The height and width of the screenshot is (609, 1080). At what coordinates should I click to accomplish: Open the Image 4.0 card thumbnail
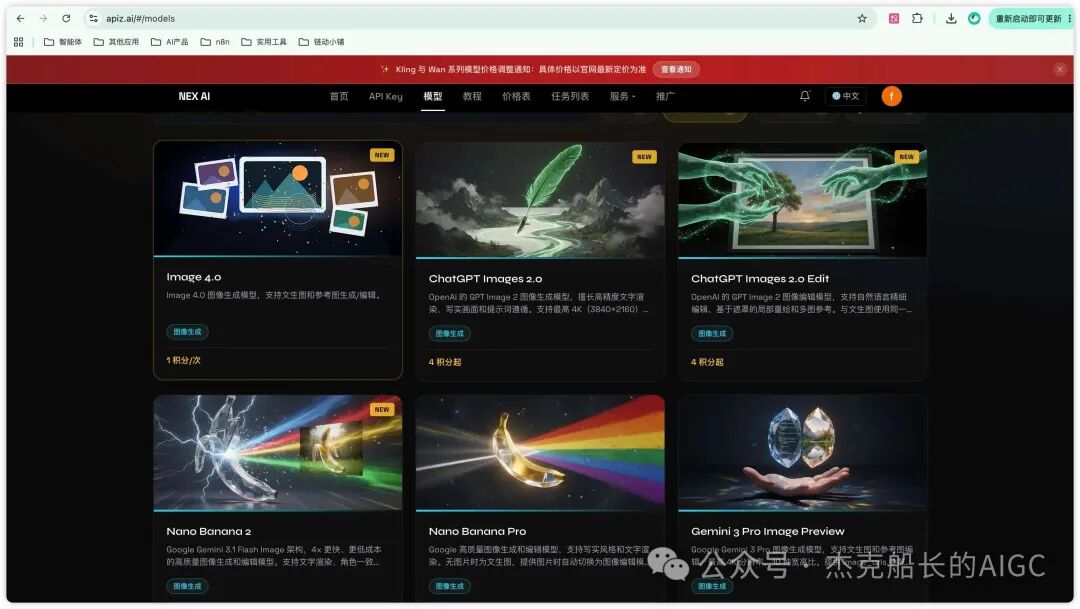click(x=278, y=198)
